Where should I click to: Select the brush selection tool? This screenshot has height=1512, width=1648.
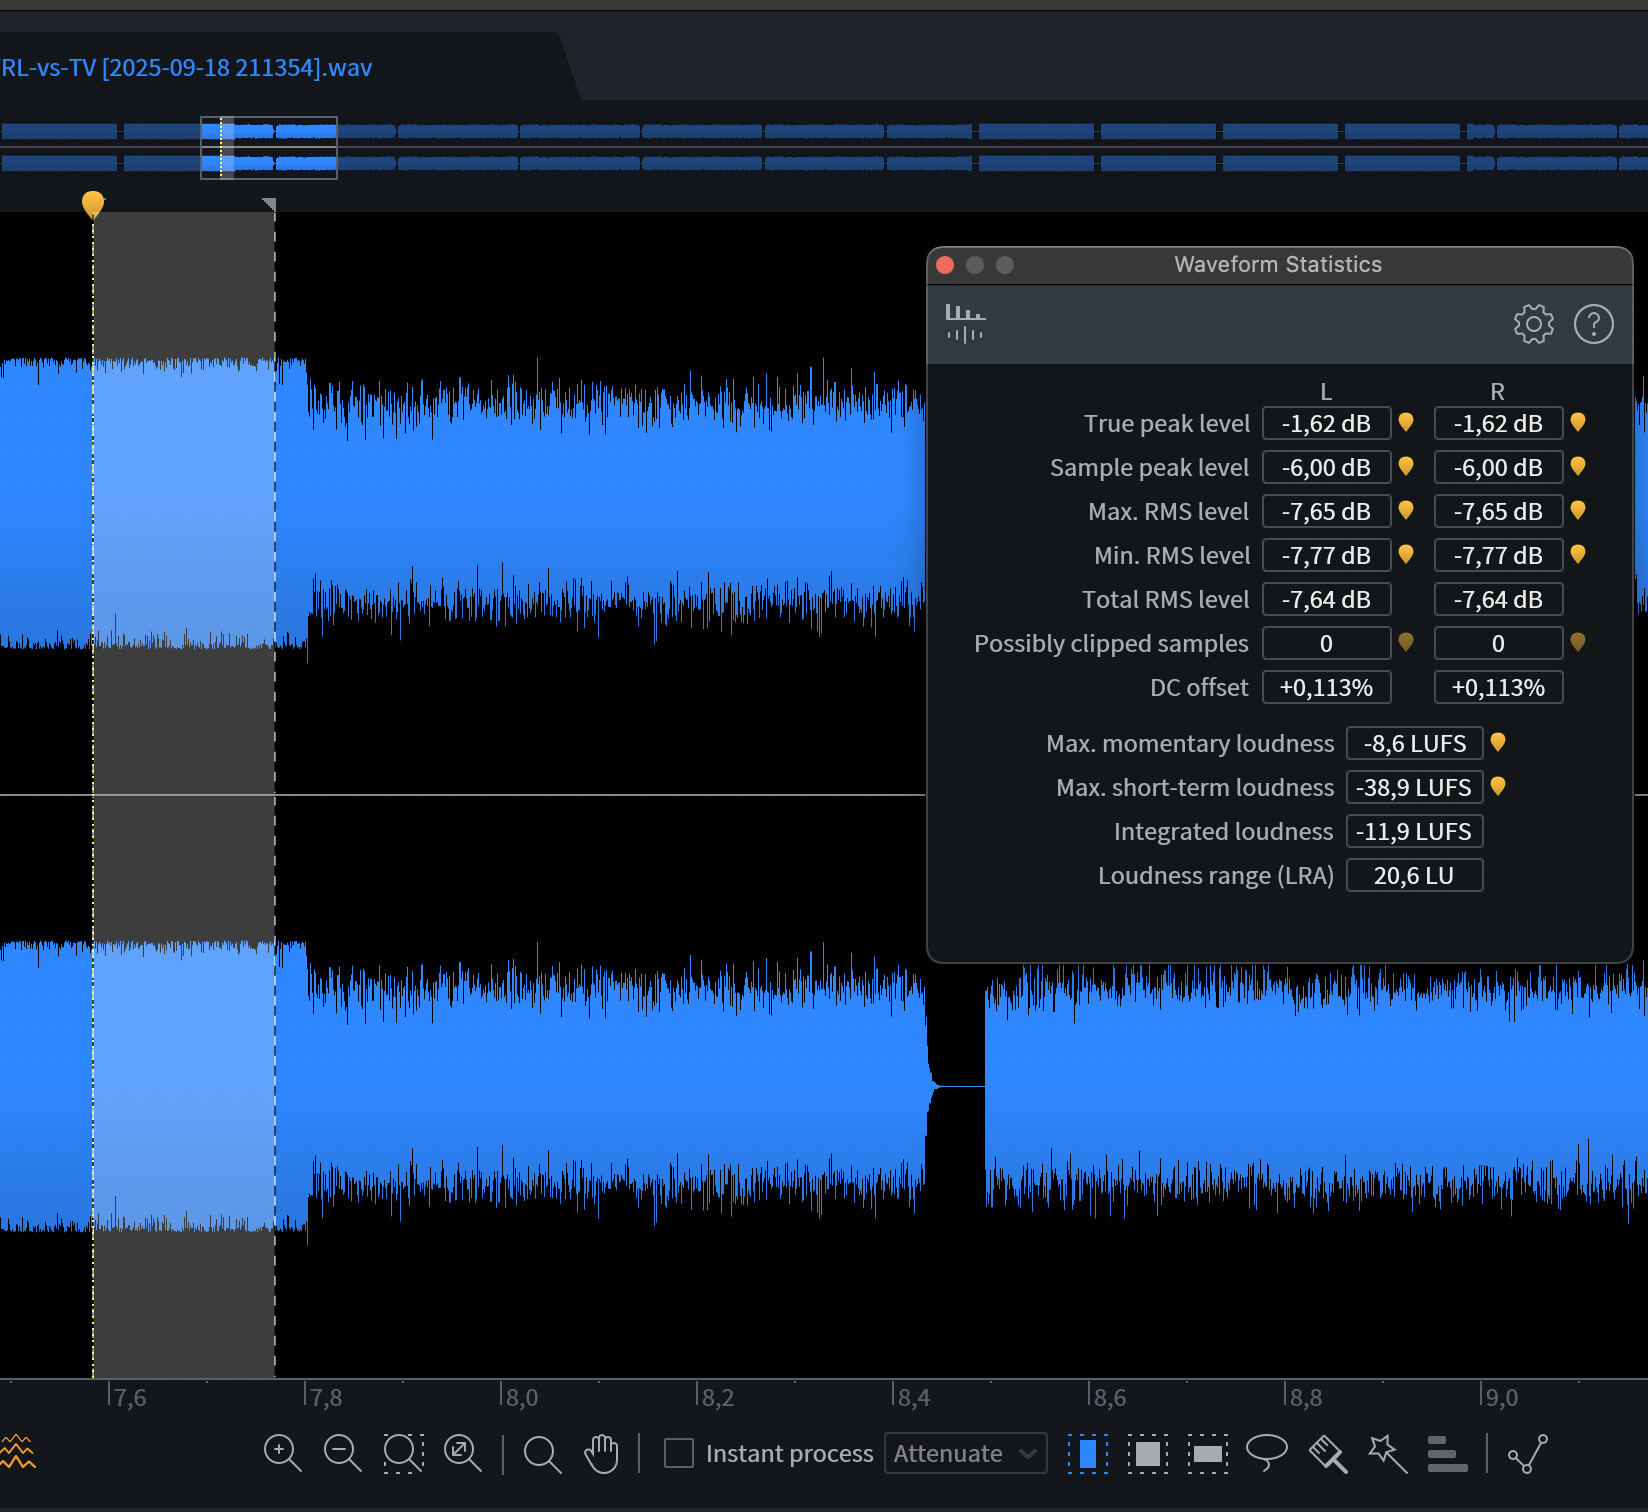[1328, 1453]
